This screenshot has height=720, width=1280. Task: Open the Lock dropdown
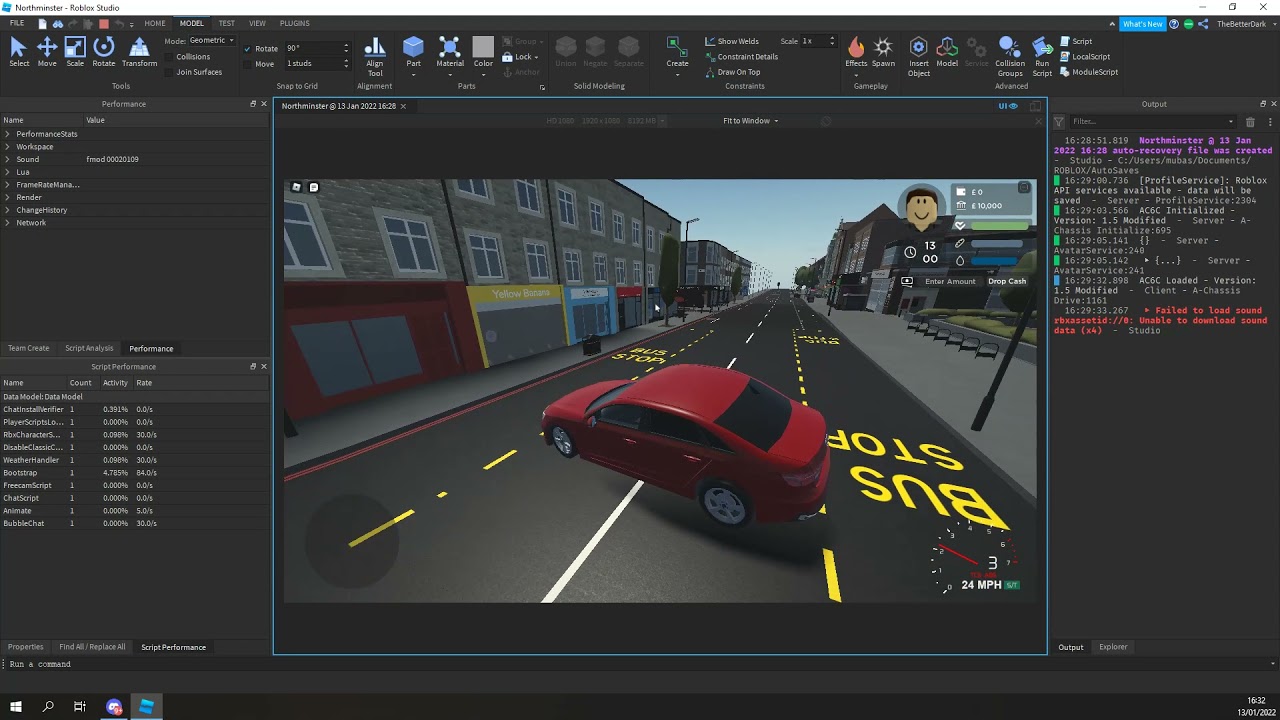[521, 57]
